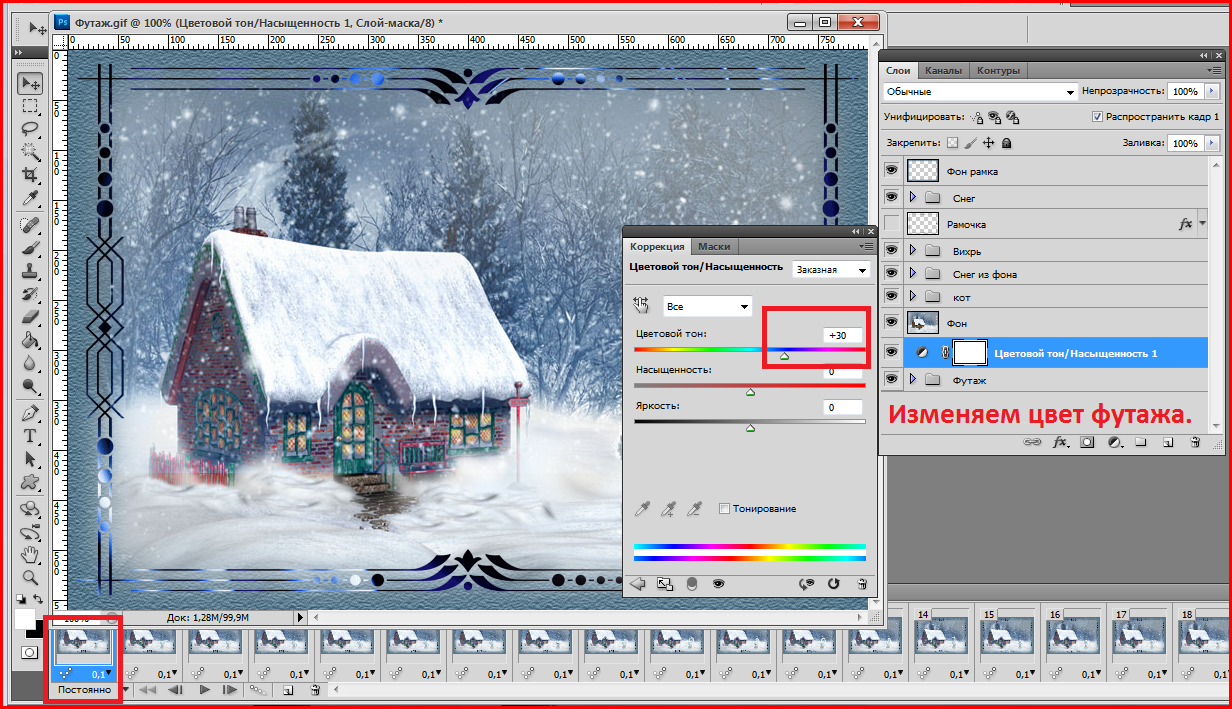Select the History Brush tool

coord(31,293)
